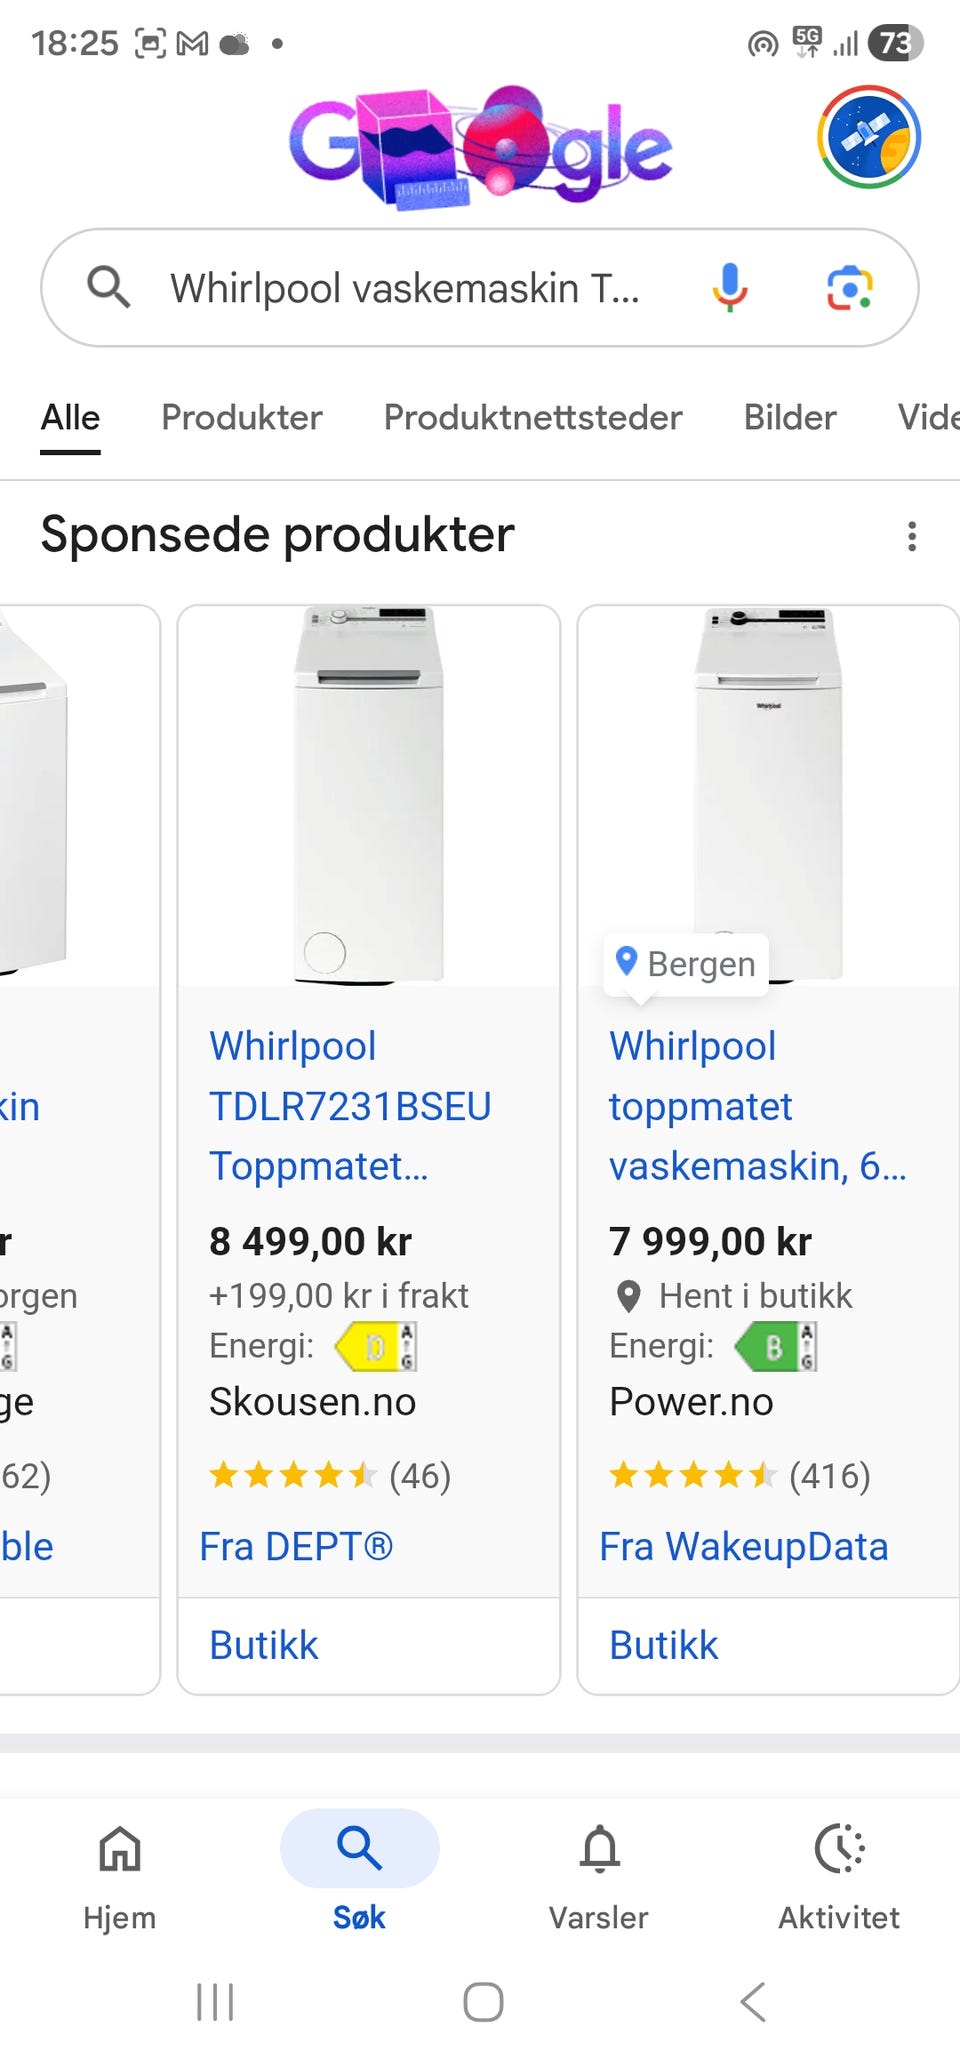
Task: Switch to the Produkter tab
Action: tap(242, 417)
